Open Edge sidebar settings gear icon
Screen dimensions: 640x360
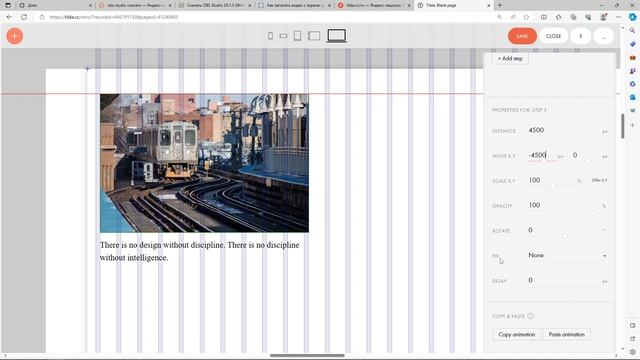click(632, 352)
